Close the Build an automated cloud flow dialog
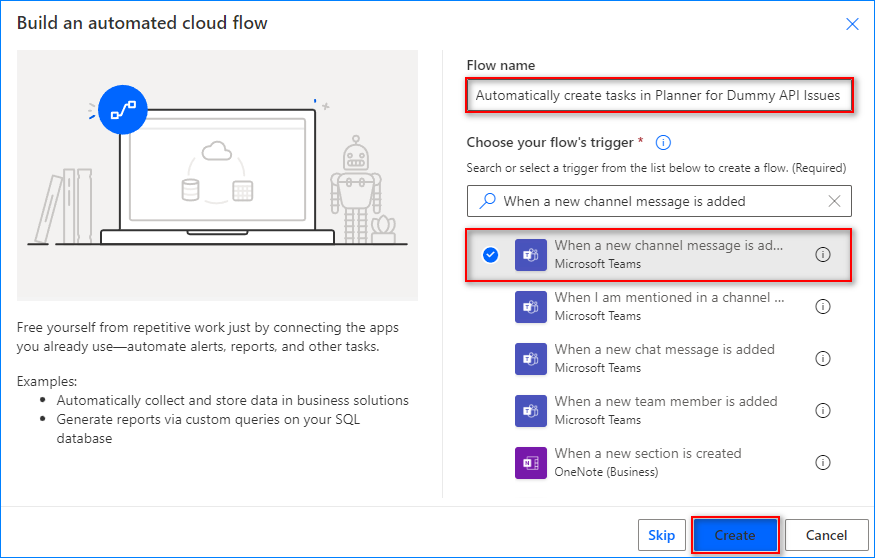The height and width of the screenshot is (558, 875). coord(853,24)
